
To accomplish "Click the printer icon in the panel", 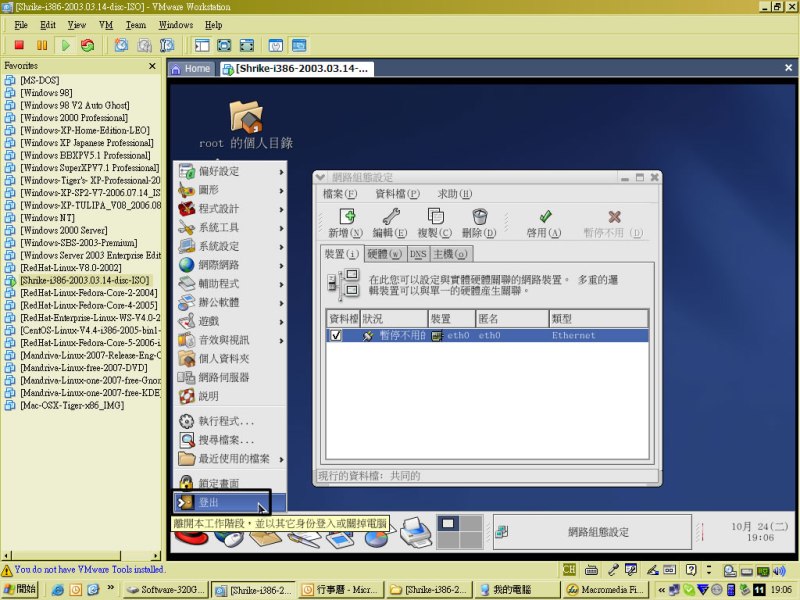I will pos(416,532).
